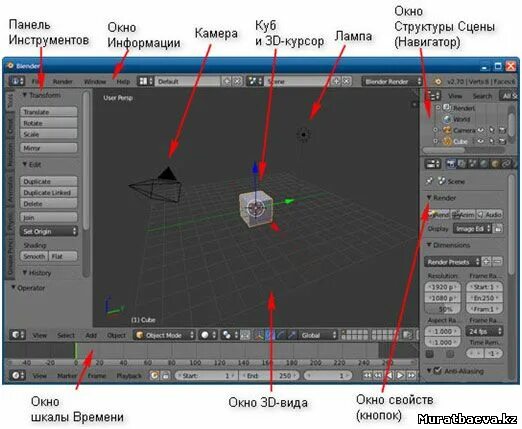
Task: Click the Properties editor type icon
Action: pos(433,164)
